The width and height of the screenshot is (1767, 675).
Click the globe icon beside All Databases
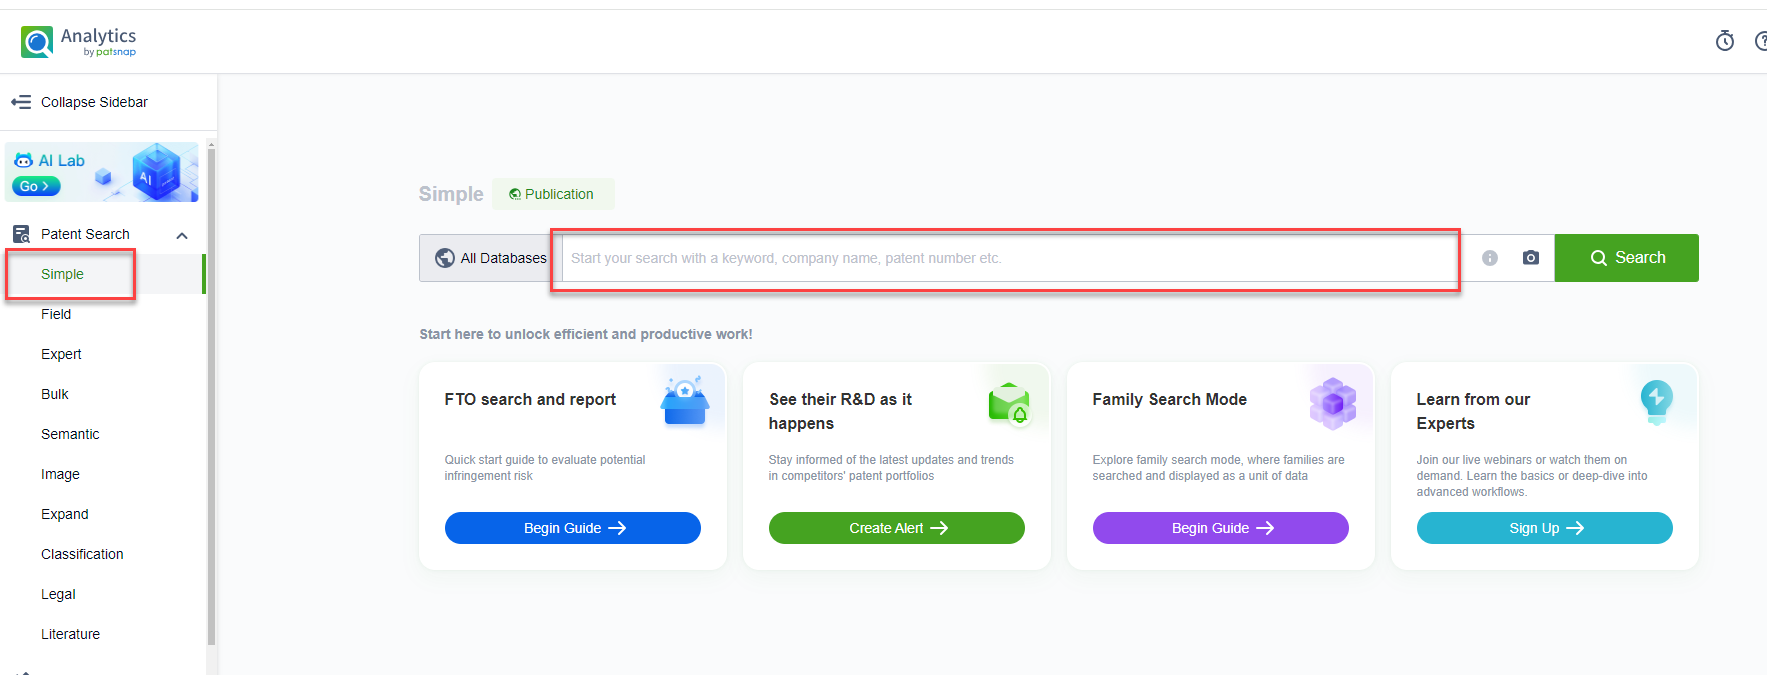[x=444, y=258]
